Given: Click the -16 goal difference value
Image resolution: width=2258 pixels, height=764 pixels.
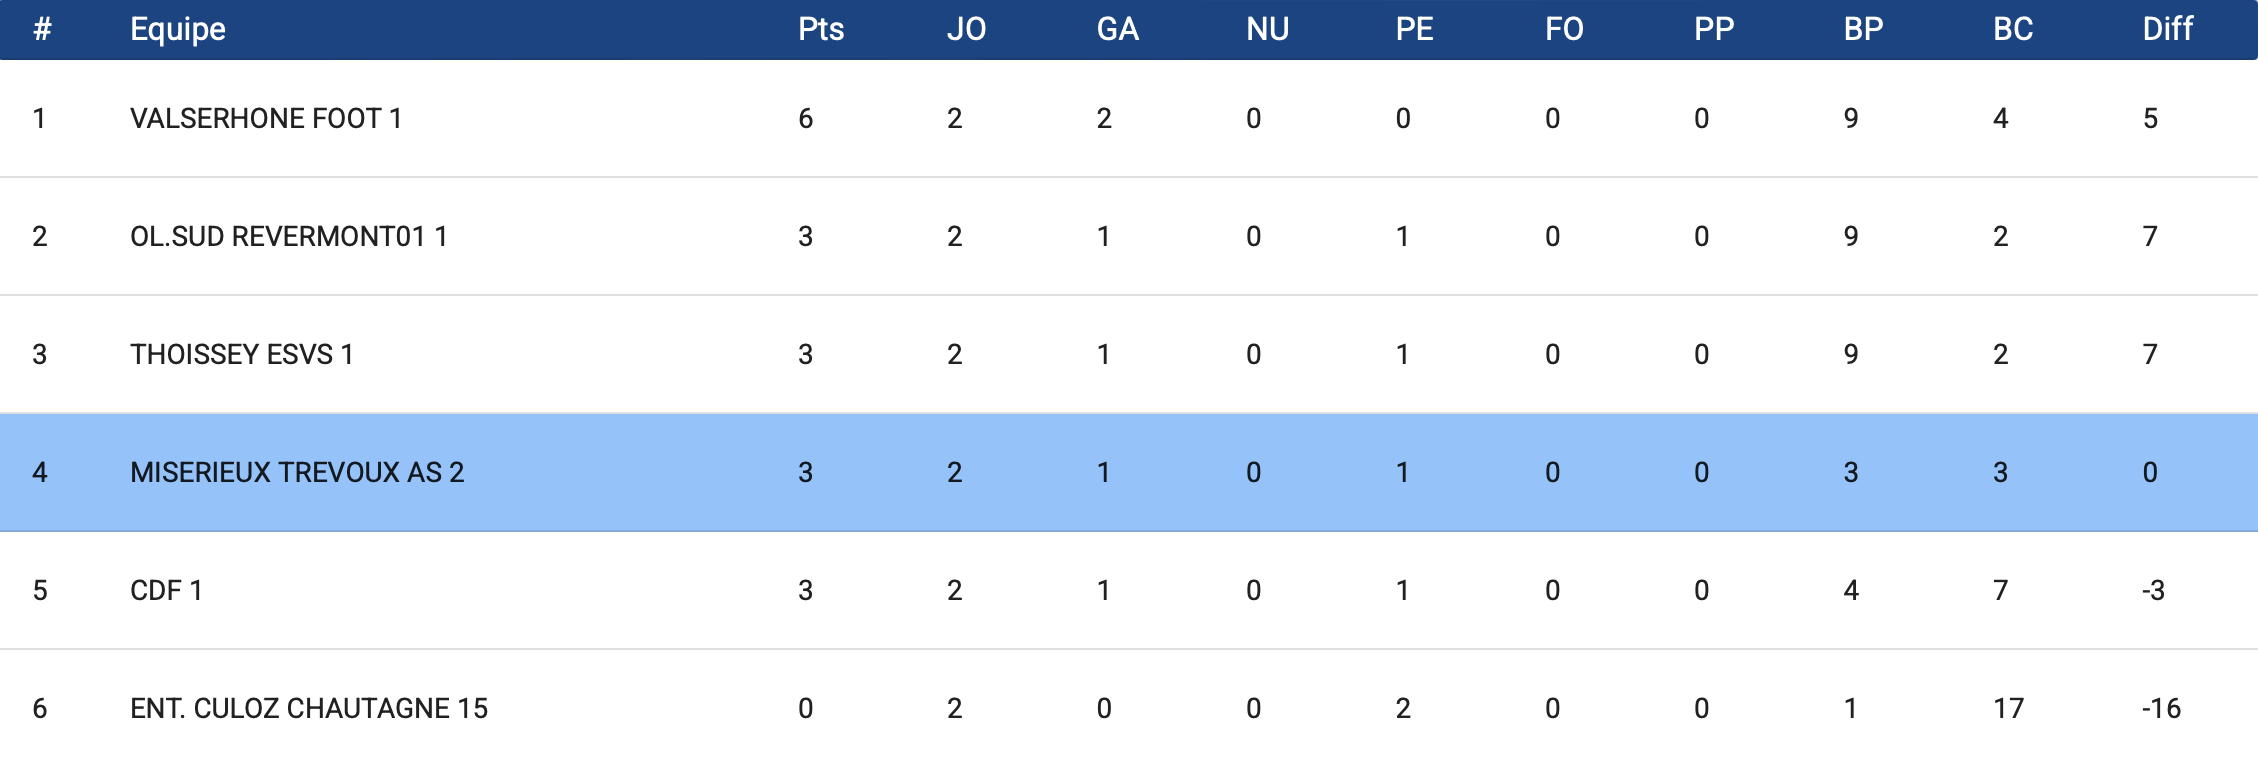Looking at the screenshot, I should click(x=2160, y=709).
